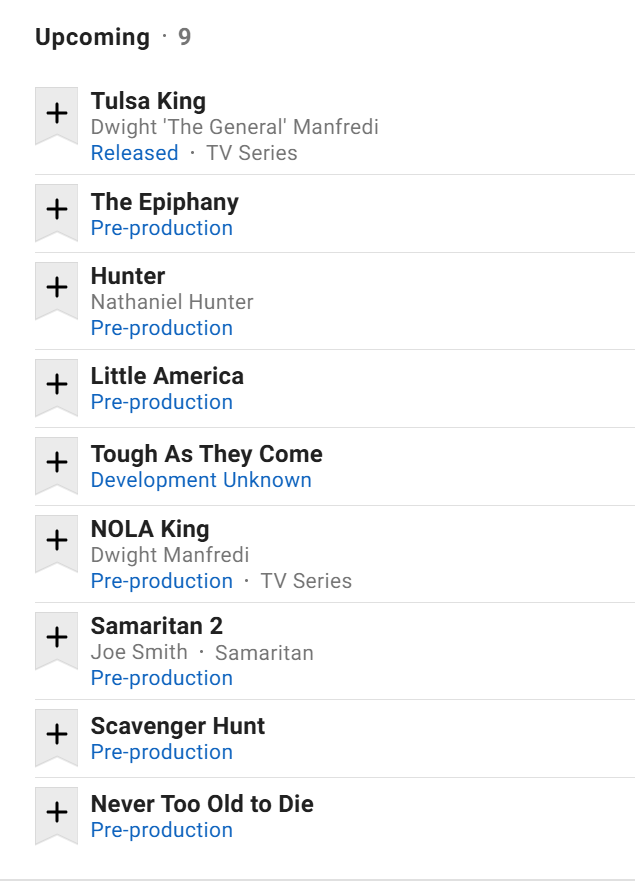Open the NOLA King title
The height and width of the screenshot is (883, 635).
[x=150, y=529]
